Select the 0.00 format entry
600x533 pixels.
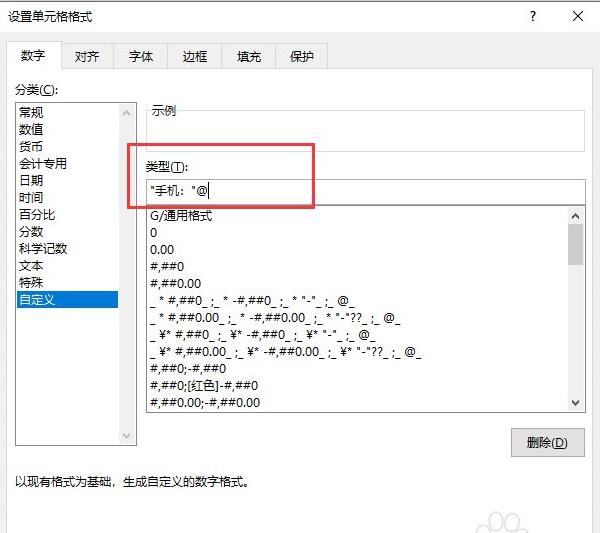(x=358, y=249)
